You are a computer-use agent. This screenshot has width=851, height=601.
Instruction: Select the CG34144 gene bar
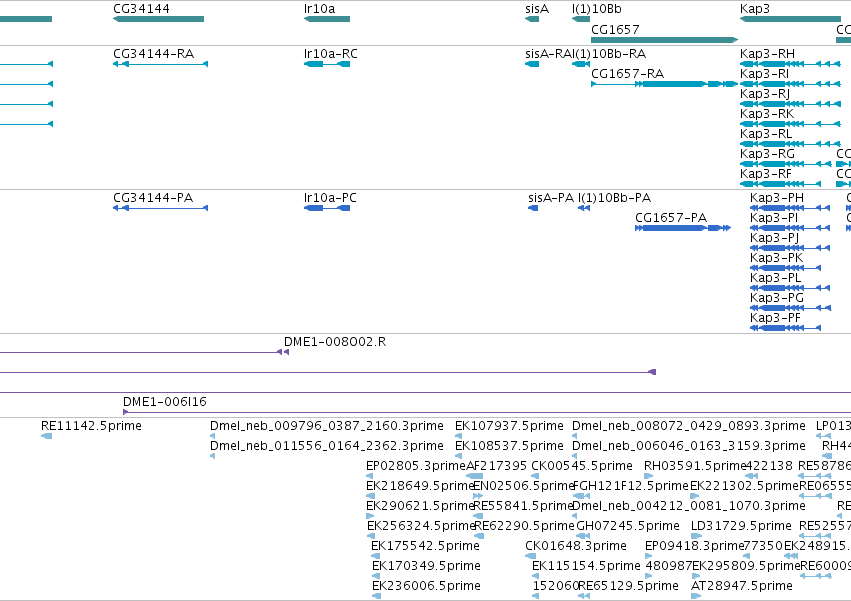(x=158, y=19)
